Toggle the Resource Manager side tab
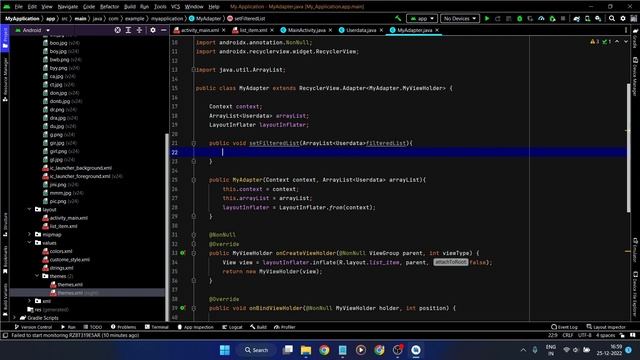The image size is (640, 360). pyautogui.click(x=5, y=80)
